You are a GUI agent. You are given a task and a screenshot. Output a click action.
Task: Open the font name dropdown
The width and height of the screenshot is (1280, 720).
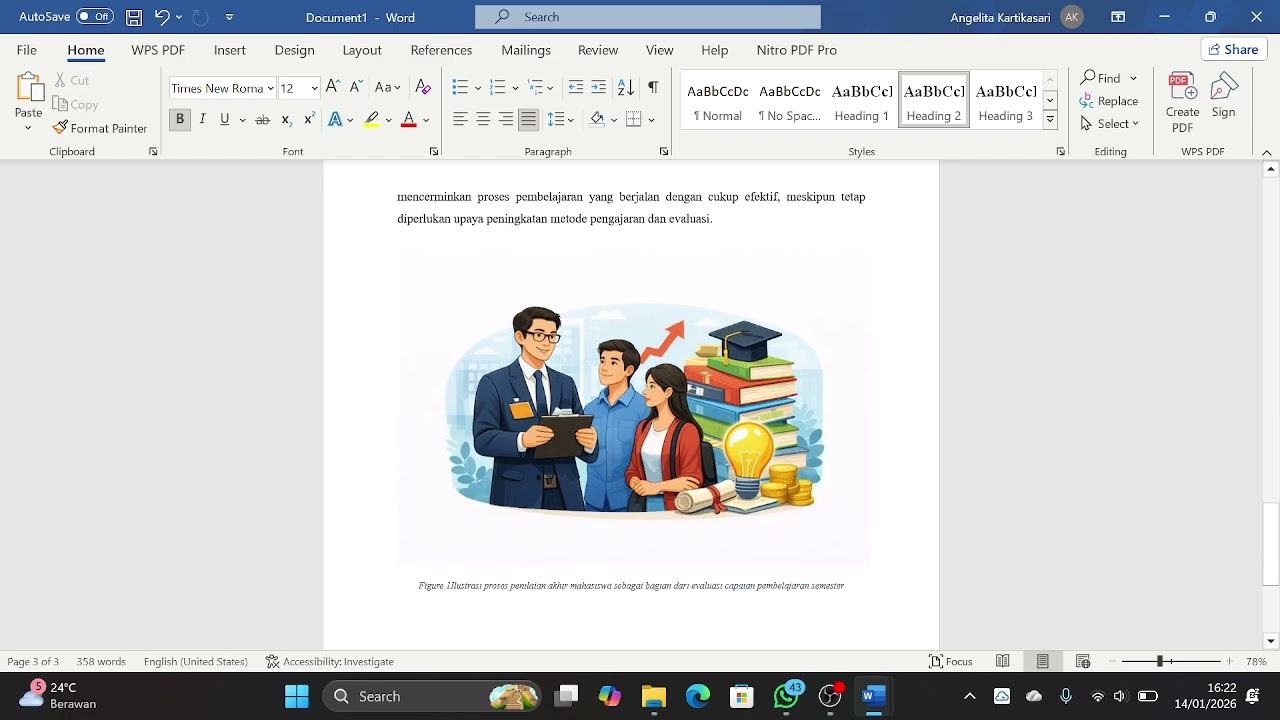pyautogui.click(x=271, y=88)
